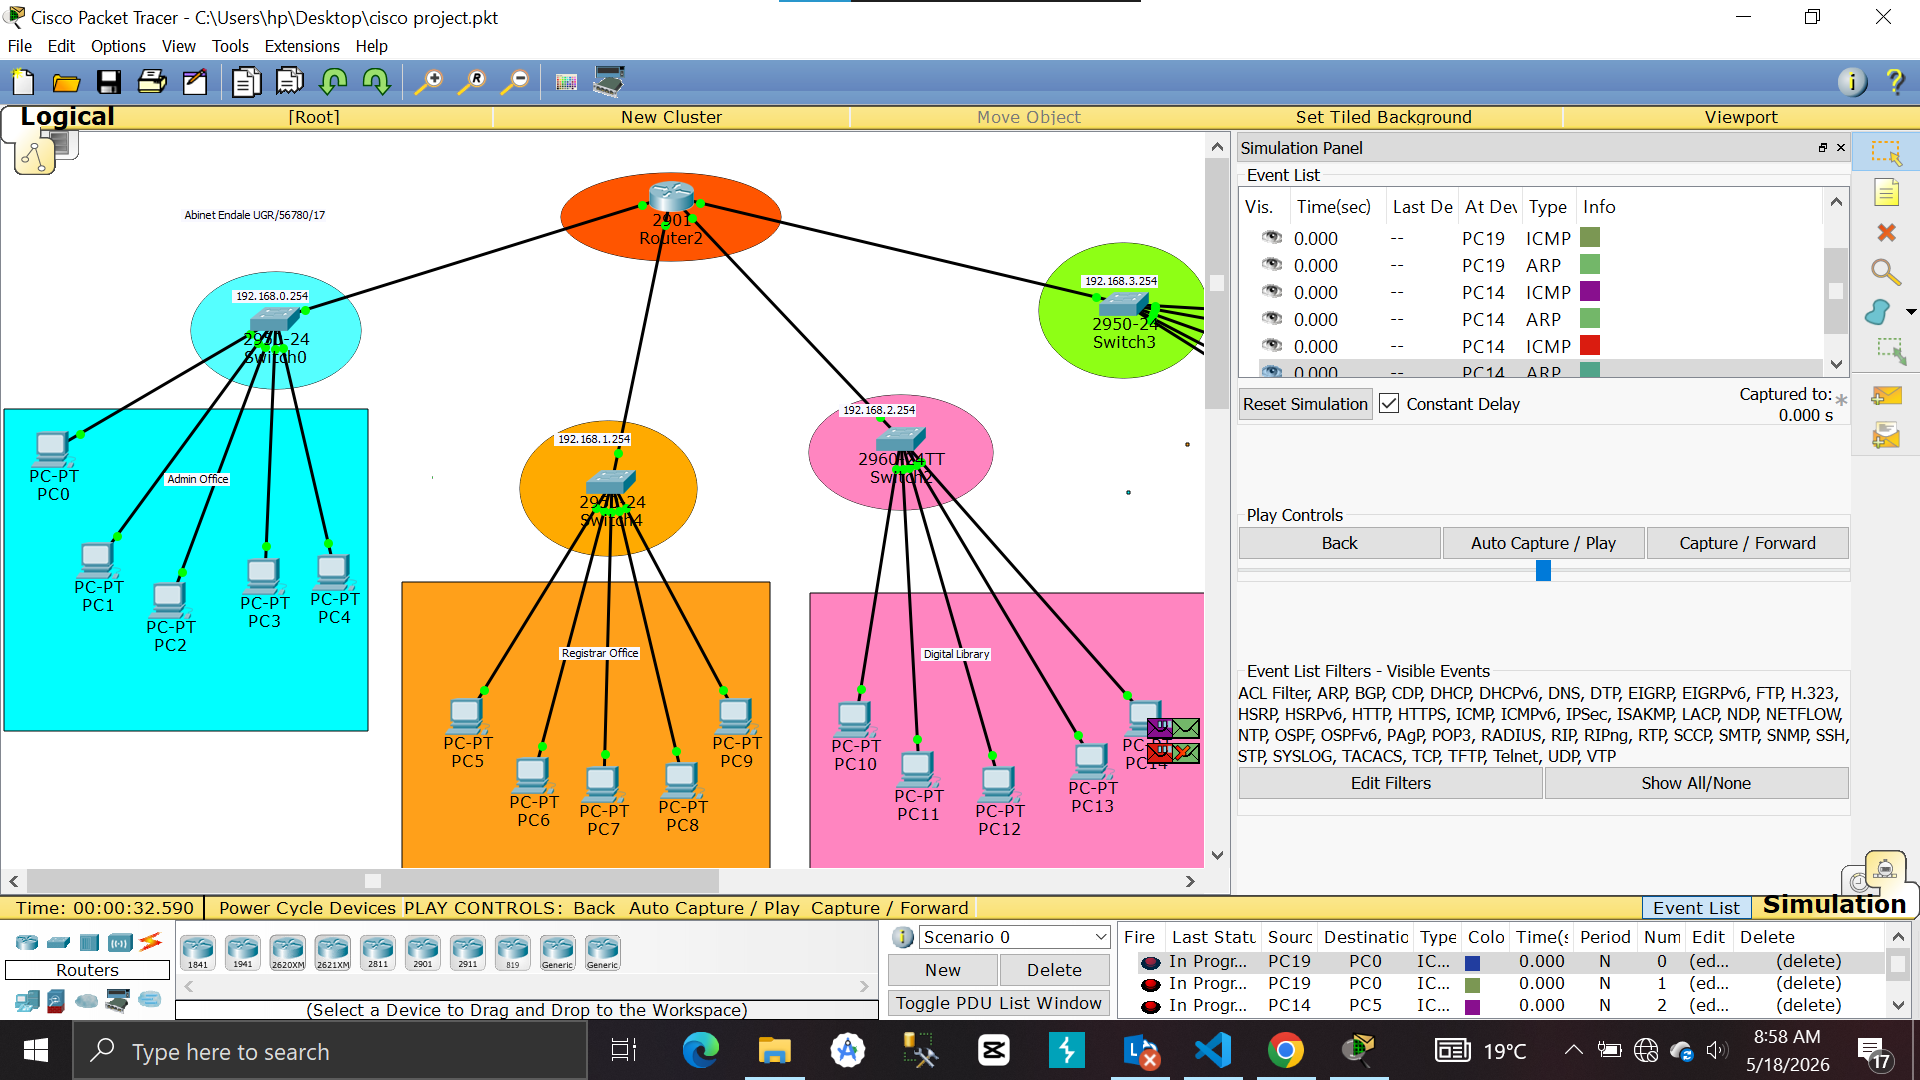Toggle the Constant Delay checkbox
This screenshot has height=1080, width=1920.
[x=1389, y=404]
